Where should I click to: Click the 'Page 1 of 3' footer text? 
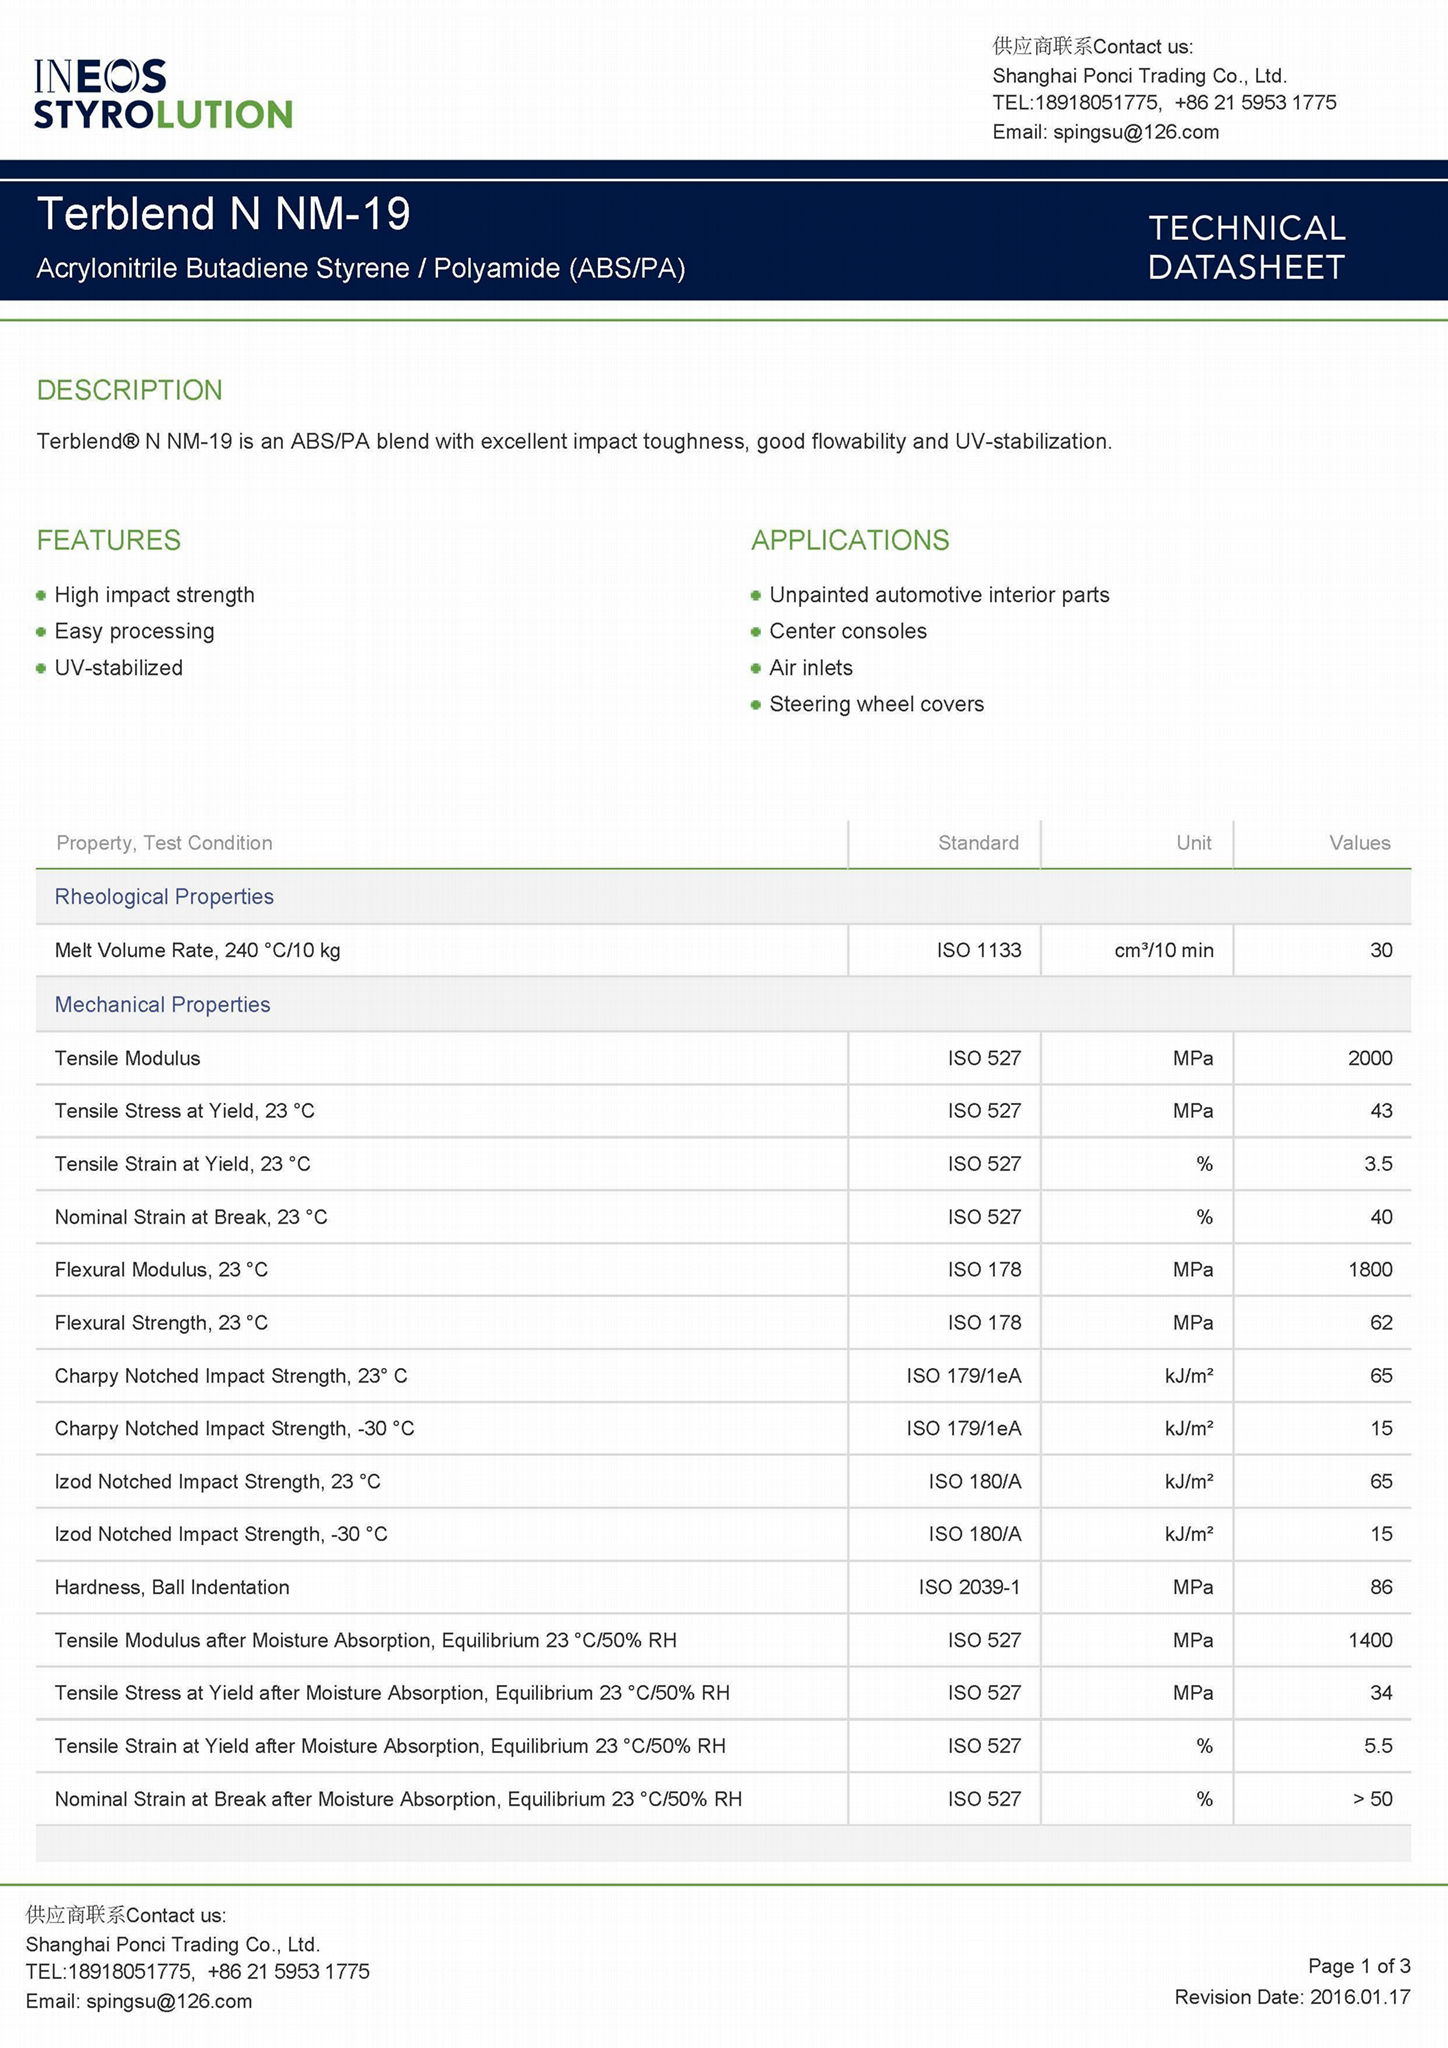[1359, 1966]
